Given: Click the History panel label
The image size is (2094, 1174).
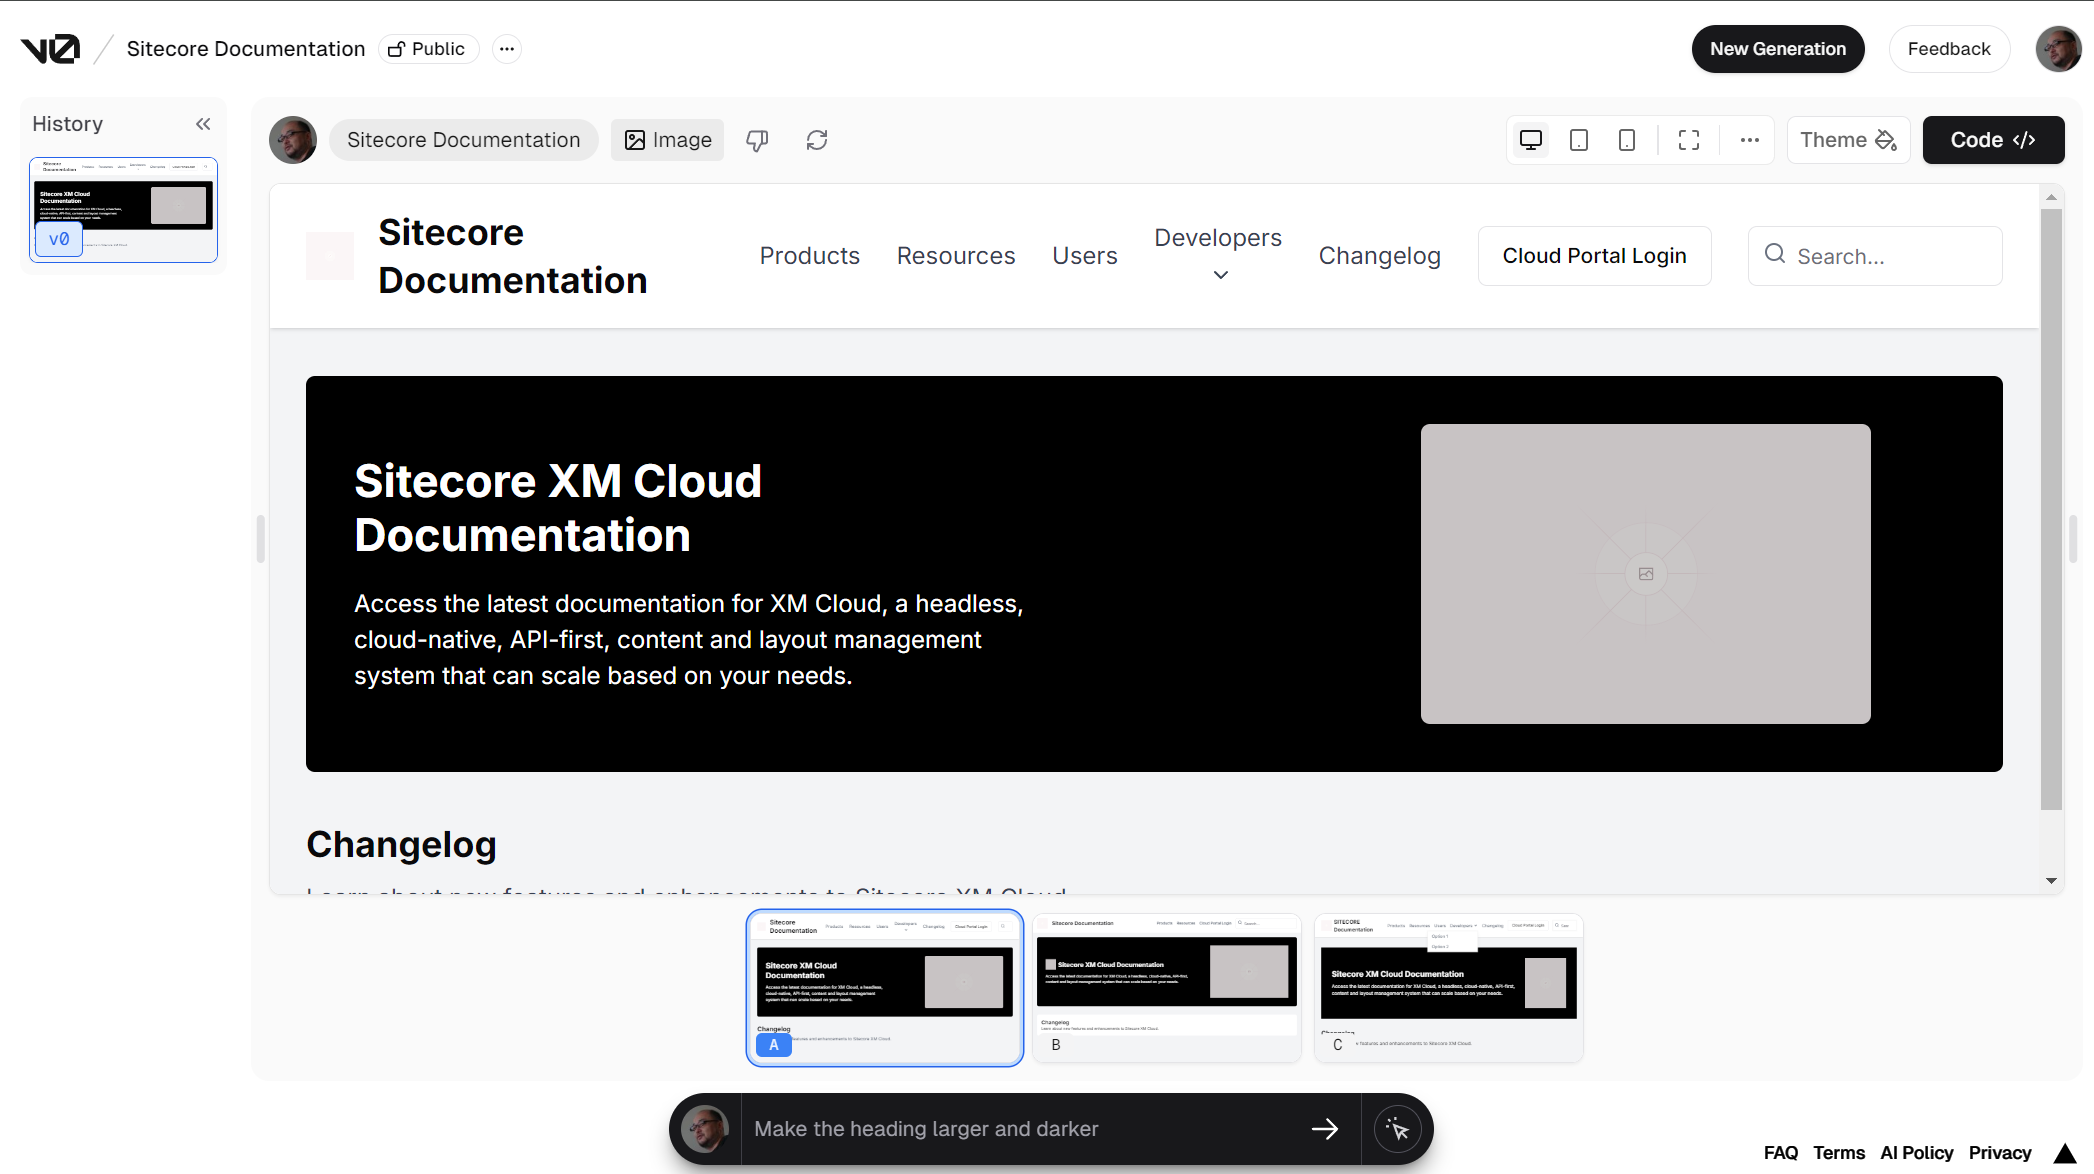Looking at the screenshot, I should click(67, 124).
